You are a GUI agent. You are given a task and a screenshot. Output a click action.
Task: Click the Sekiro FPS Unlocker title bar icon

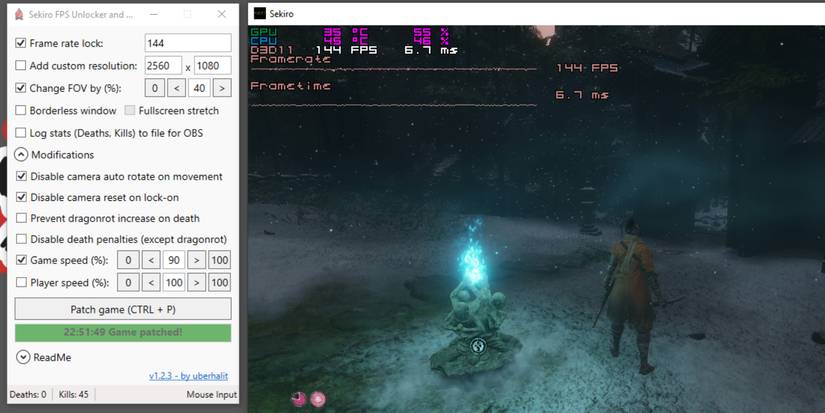pos(16,15)
